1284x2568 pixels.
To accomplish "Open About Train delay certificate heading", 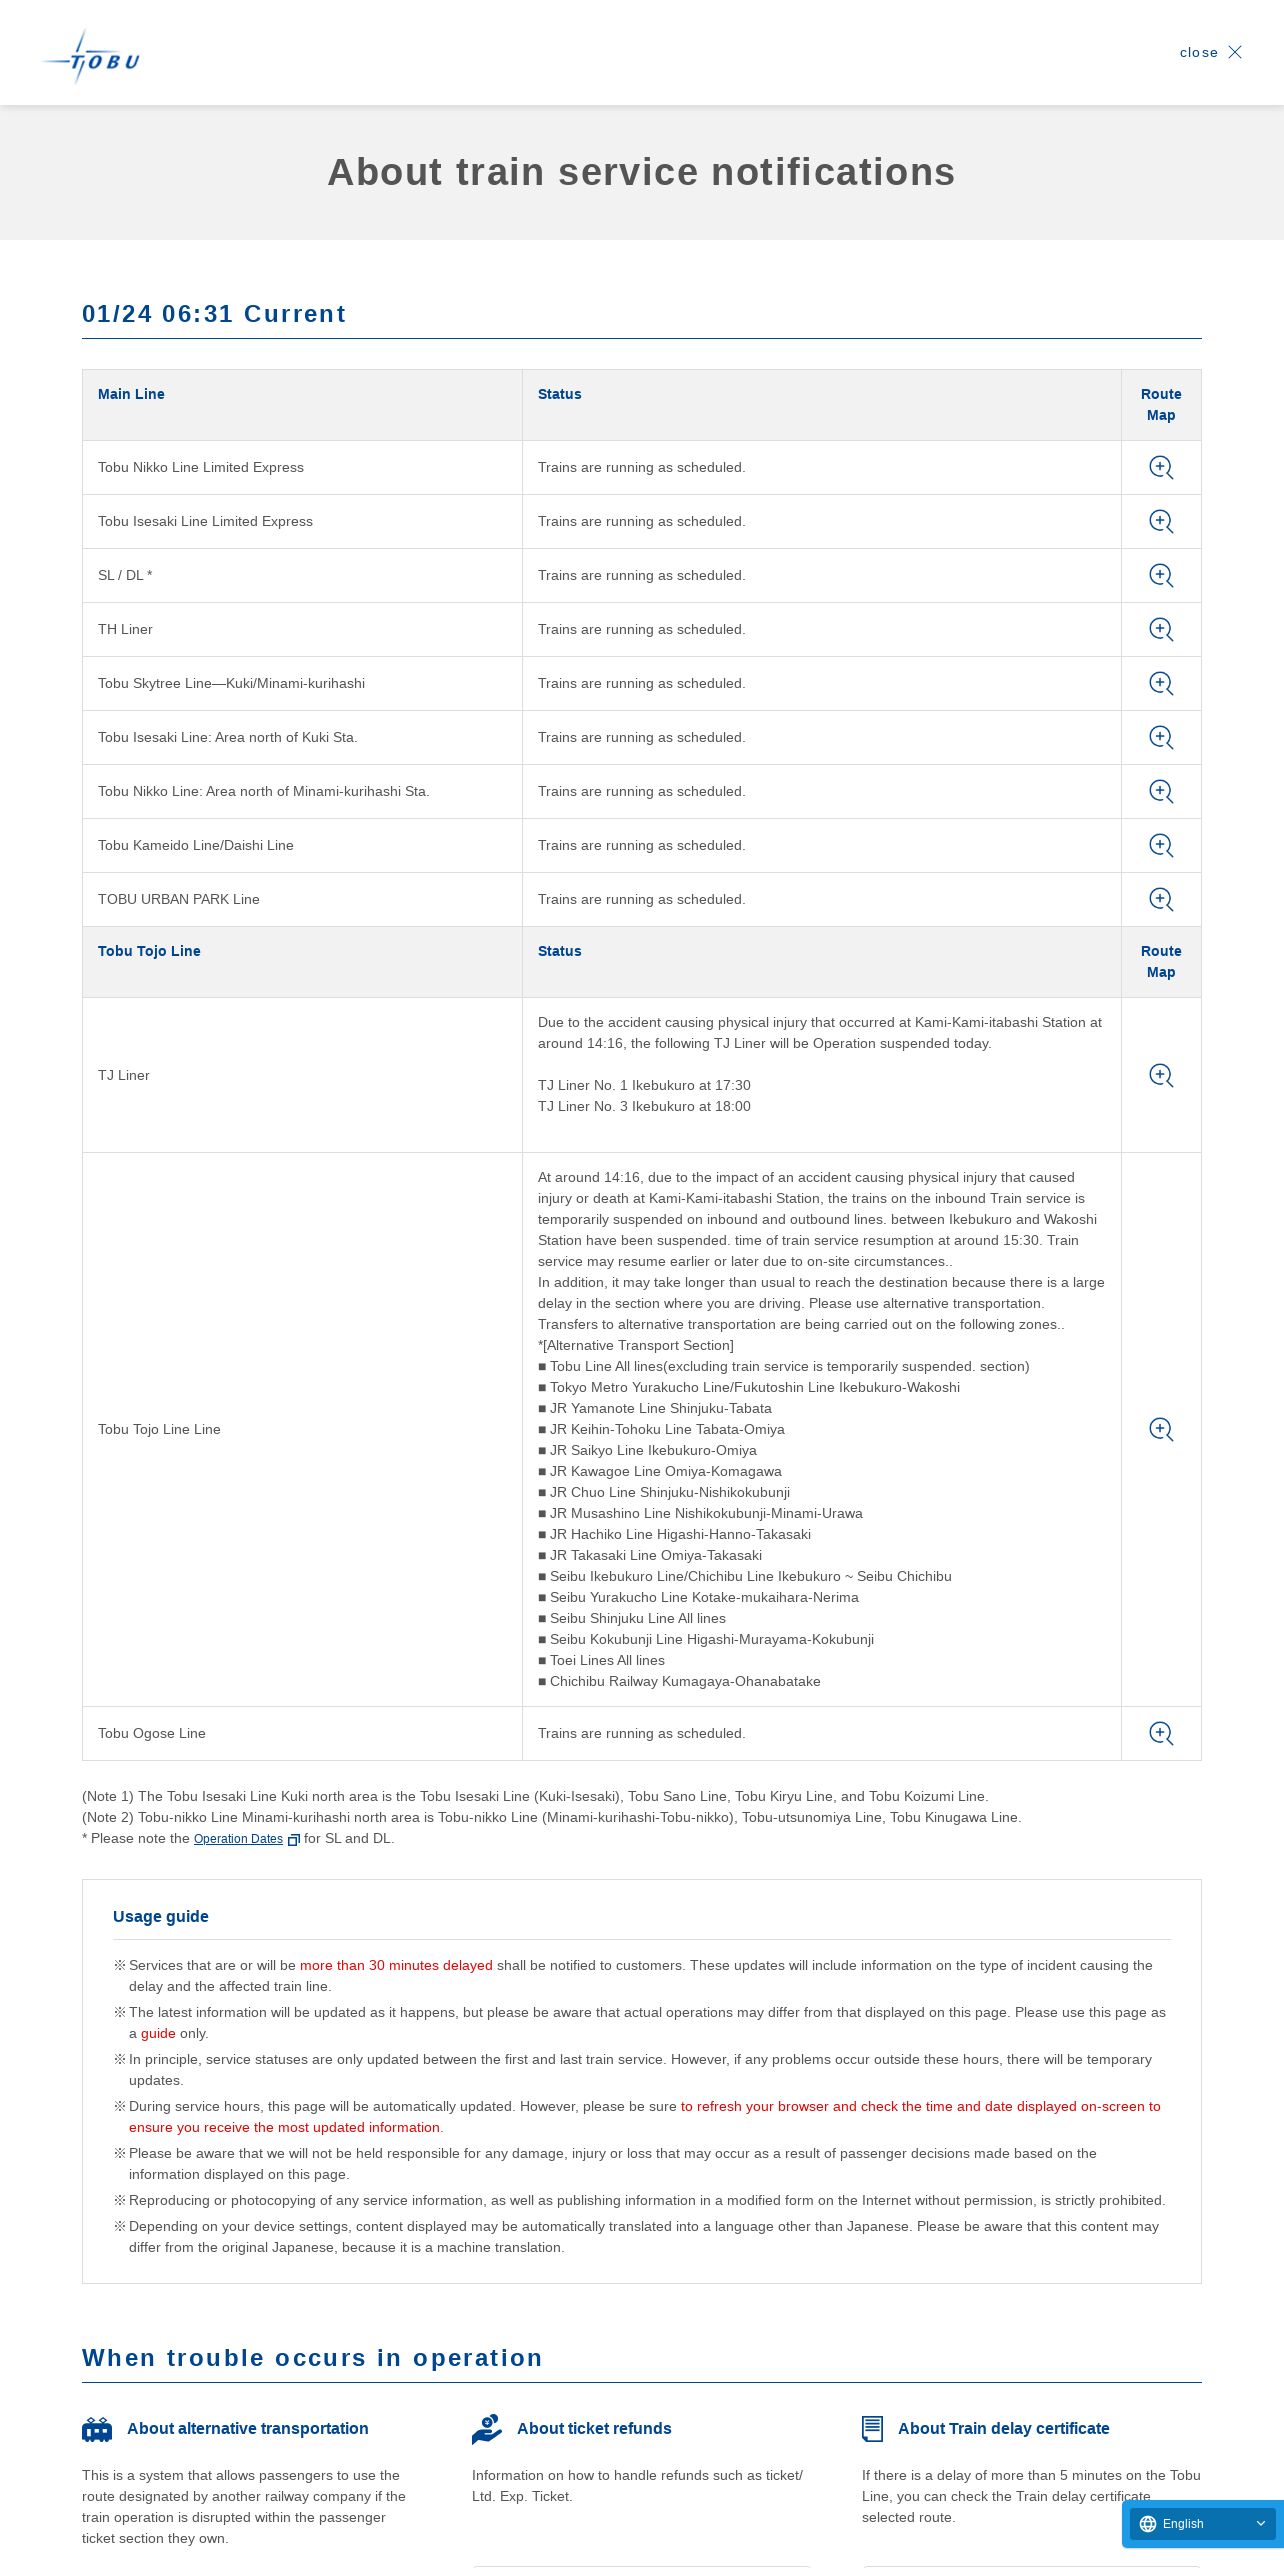I will (x=1004, y=2428).
